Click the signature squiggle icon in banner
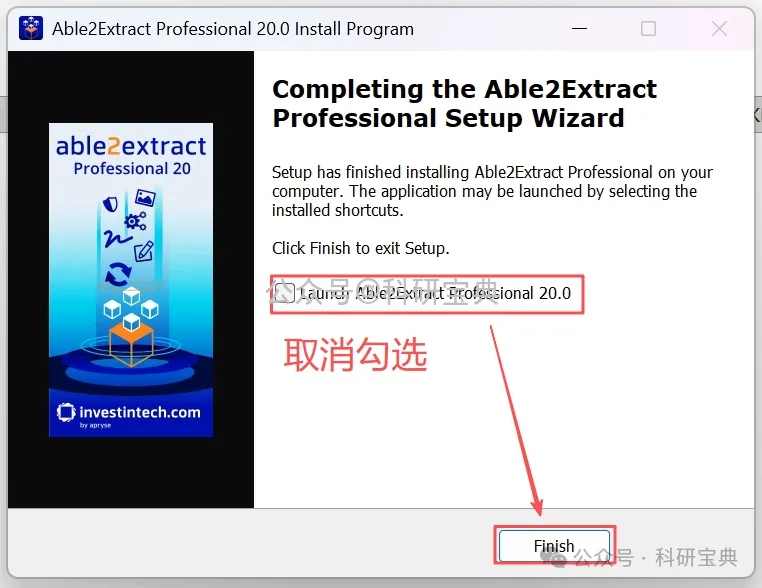 click(x=117, y=239)
